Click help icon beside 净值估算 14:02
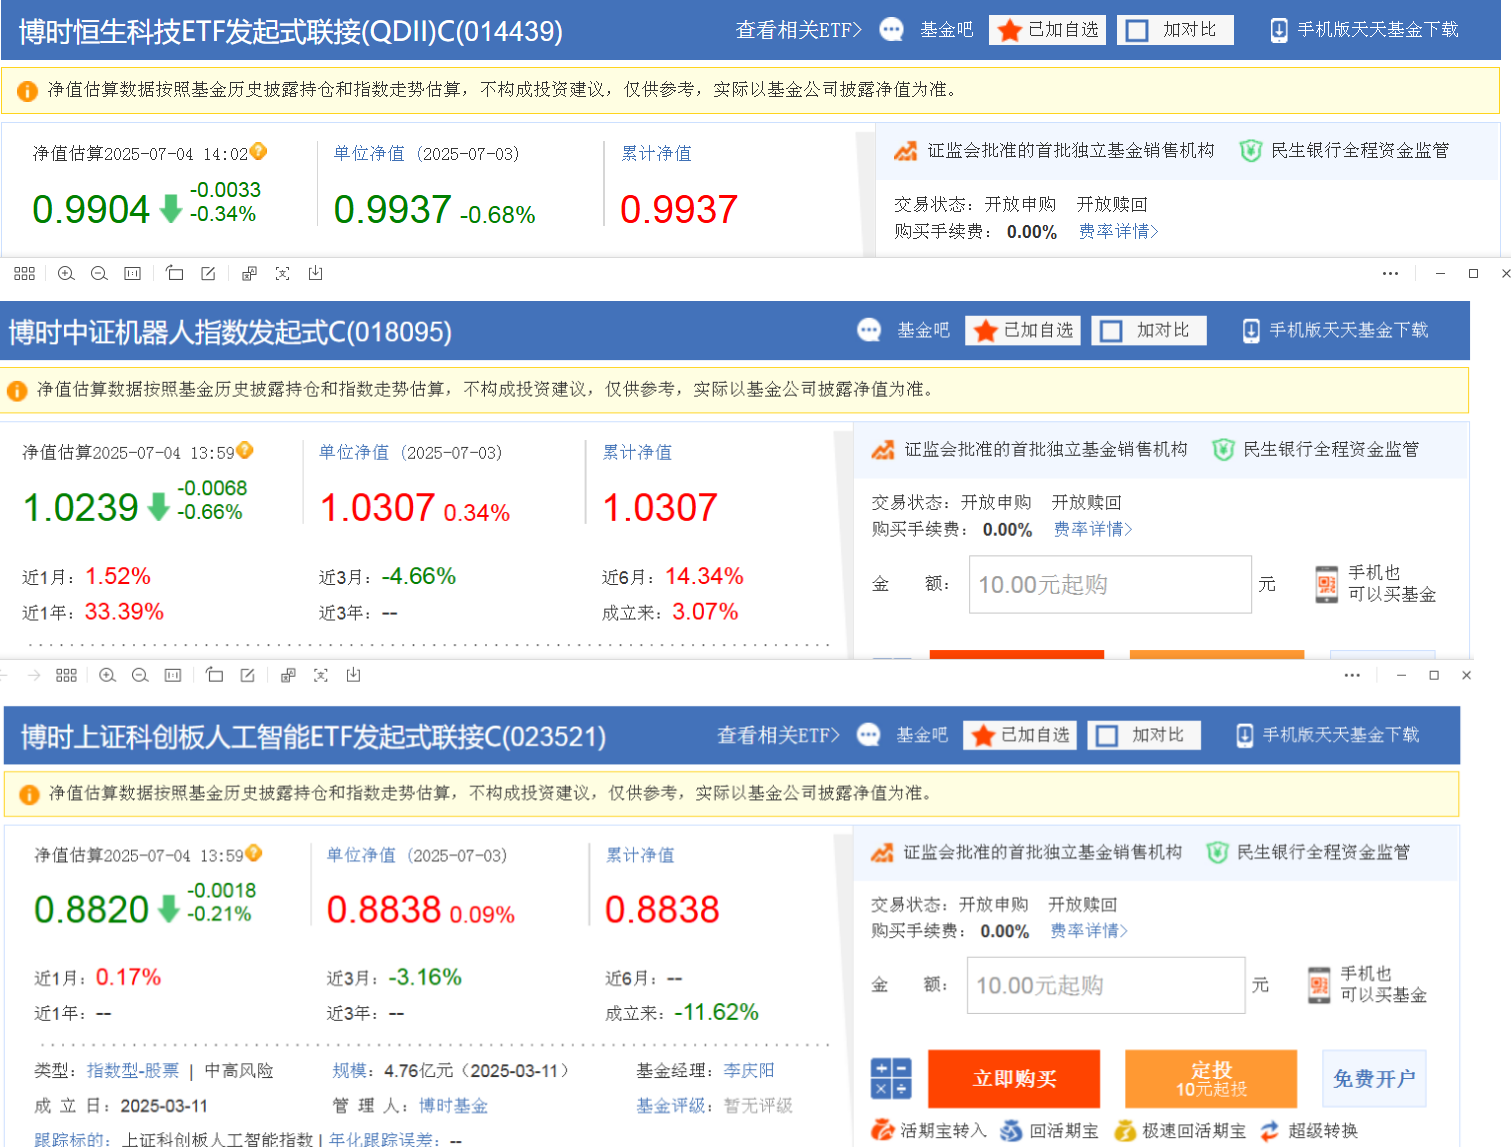This screenshot has height=1147, width=1511. click(259, 151)
